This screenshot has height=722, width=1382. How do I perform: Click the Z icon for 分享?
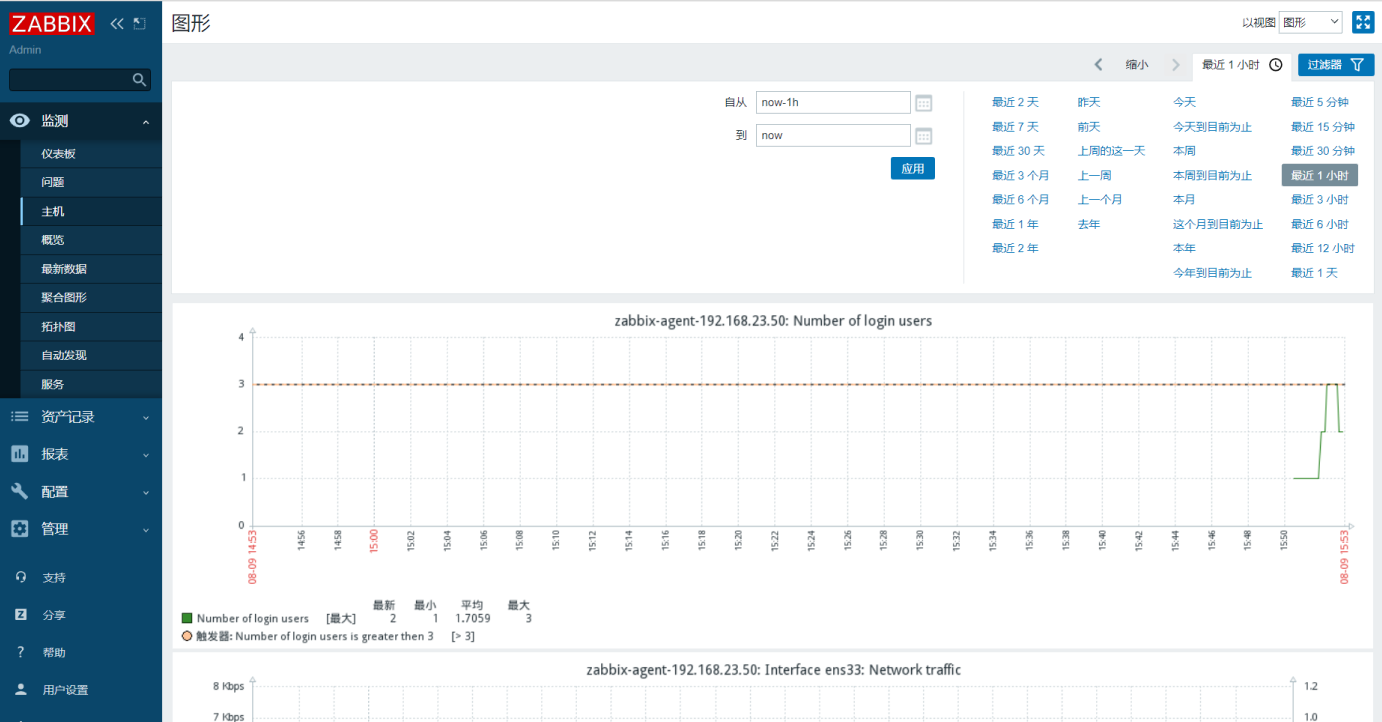[21, 615]
